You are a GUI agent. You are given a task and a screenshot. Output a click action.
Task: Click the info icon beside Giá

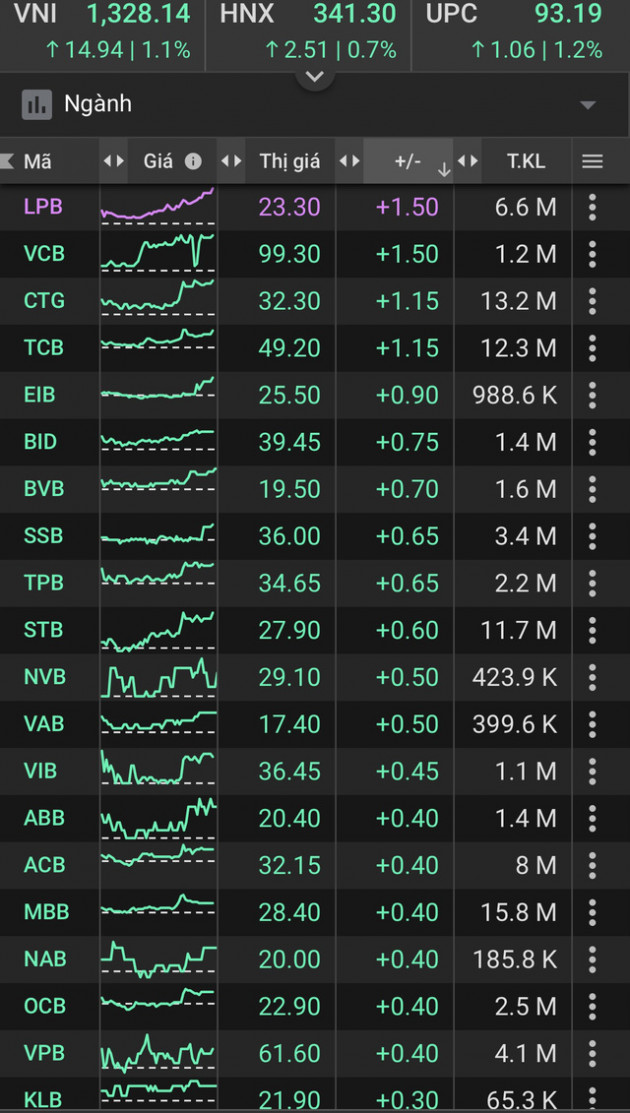193,162
